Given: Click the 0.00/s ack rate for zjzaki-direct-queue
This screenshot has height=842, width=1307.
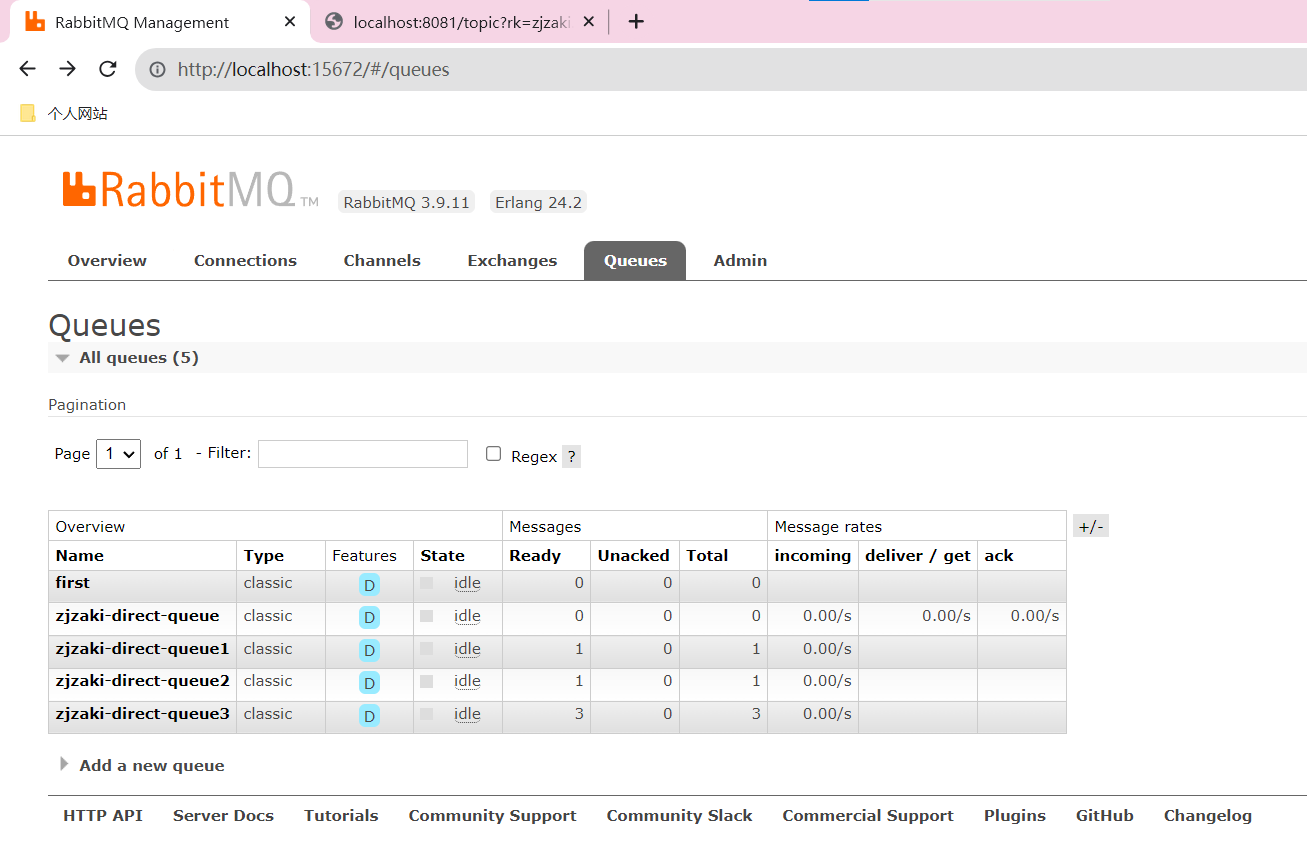Looking at the screenshot, I should pyautogui.click(x=1034, y=616).
